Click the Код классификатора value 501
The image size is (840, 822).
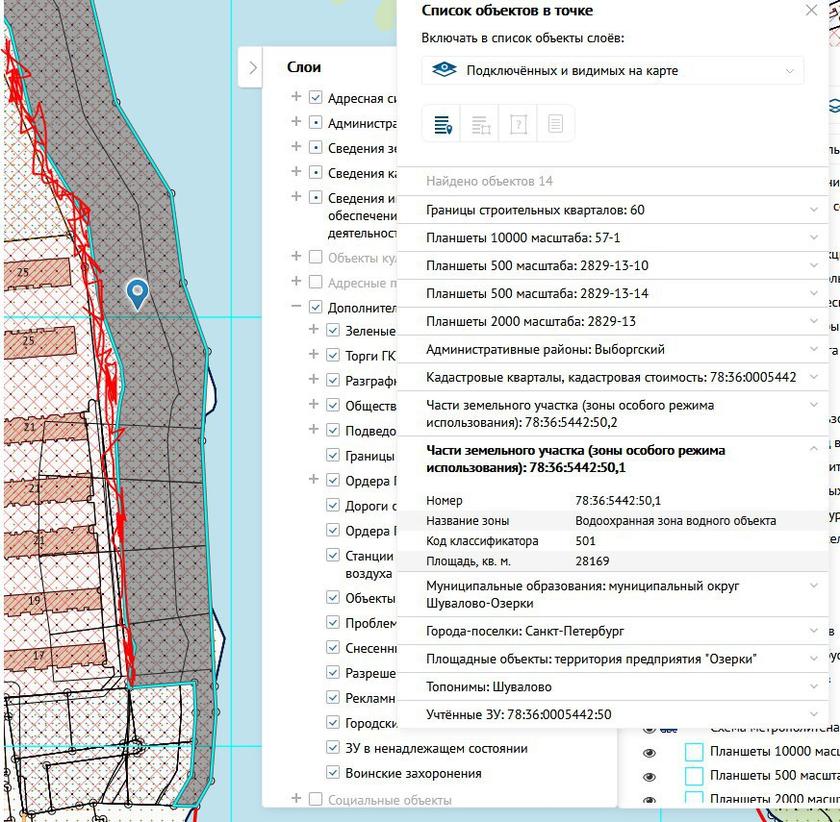click(x=585, y=541)
